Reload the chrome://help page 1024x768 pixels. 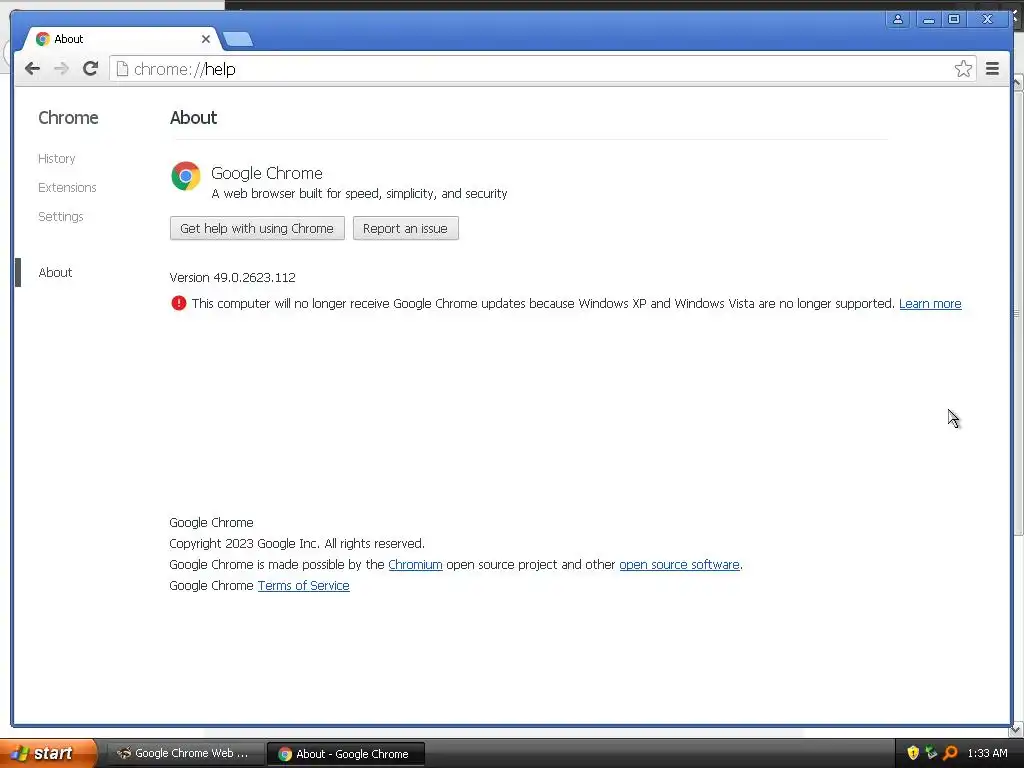[91, 69]
